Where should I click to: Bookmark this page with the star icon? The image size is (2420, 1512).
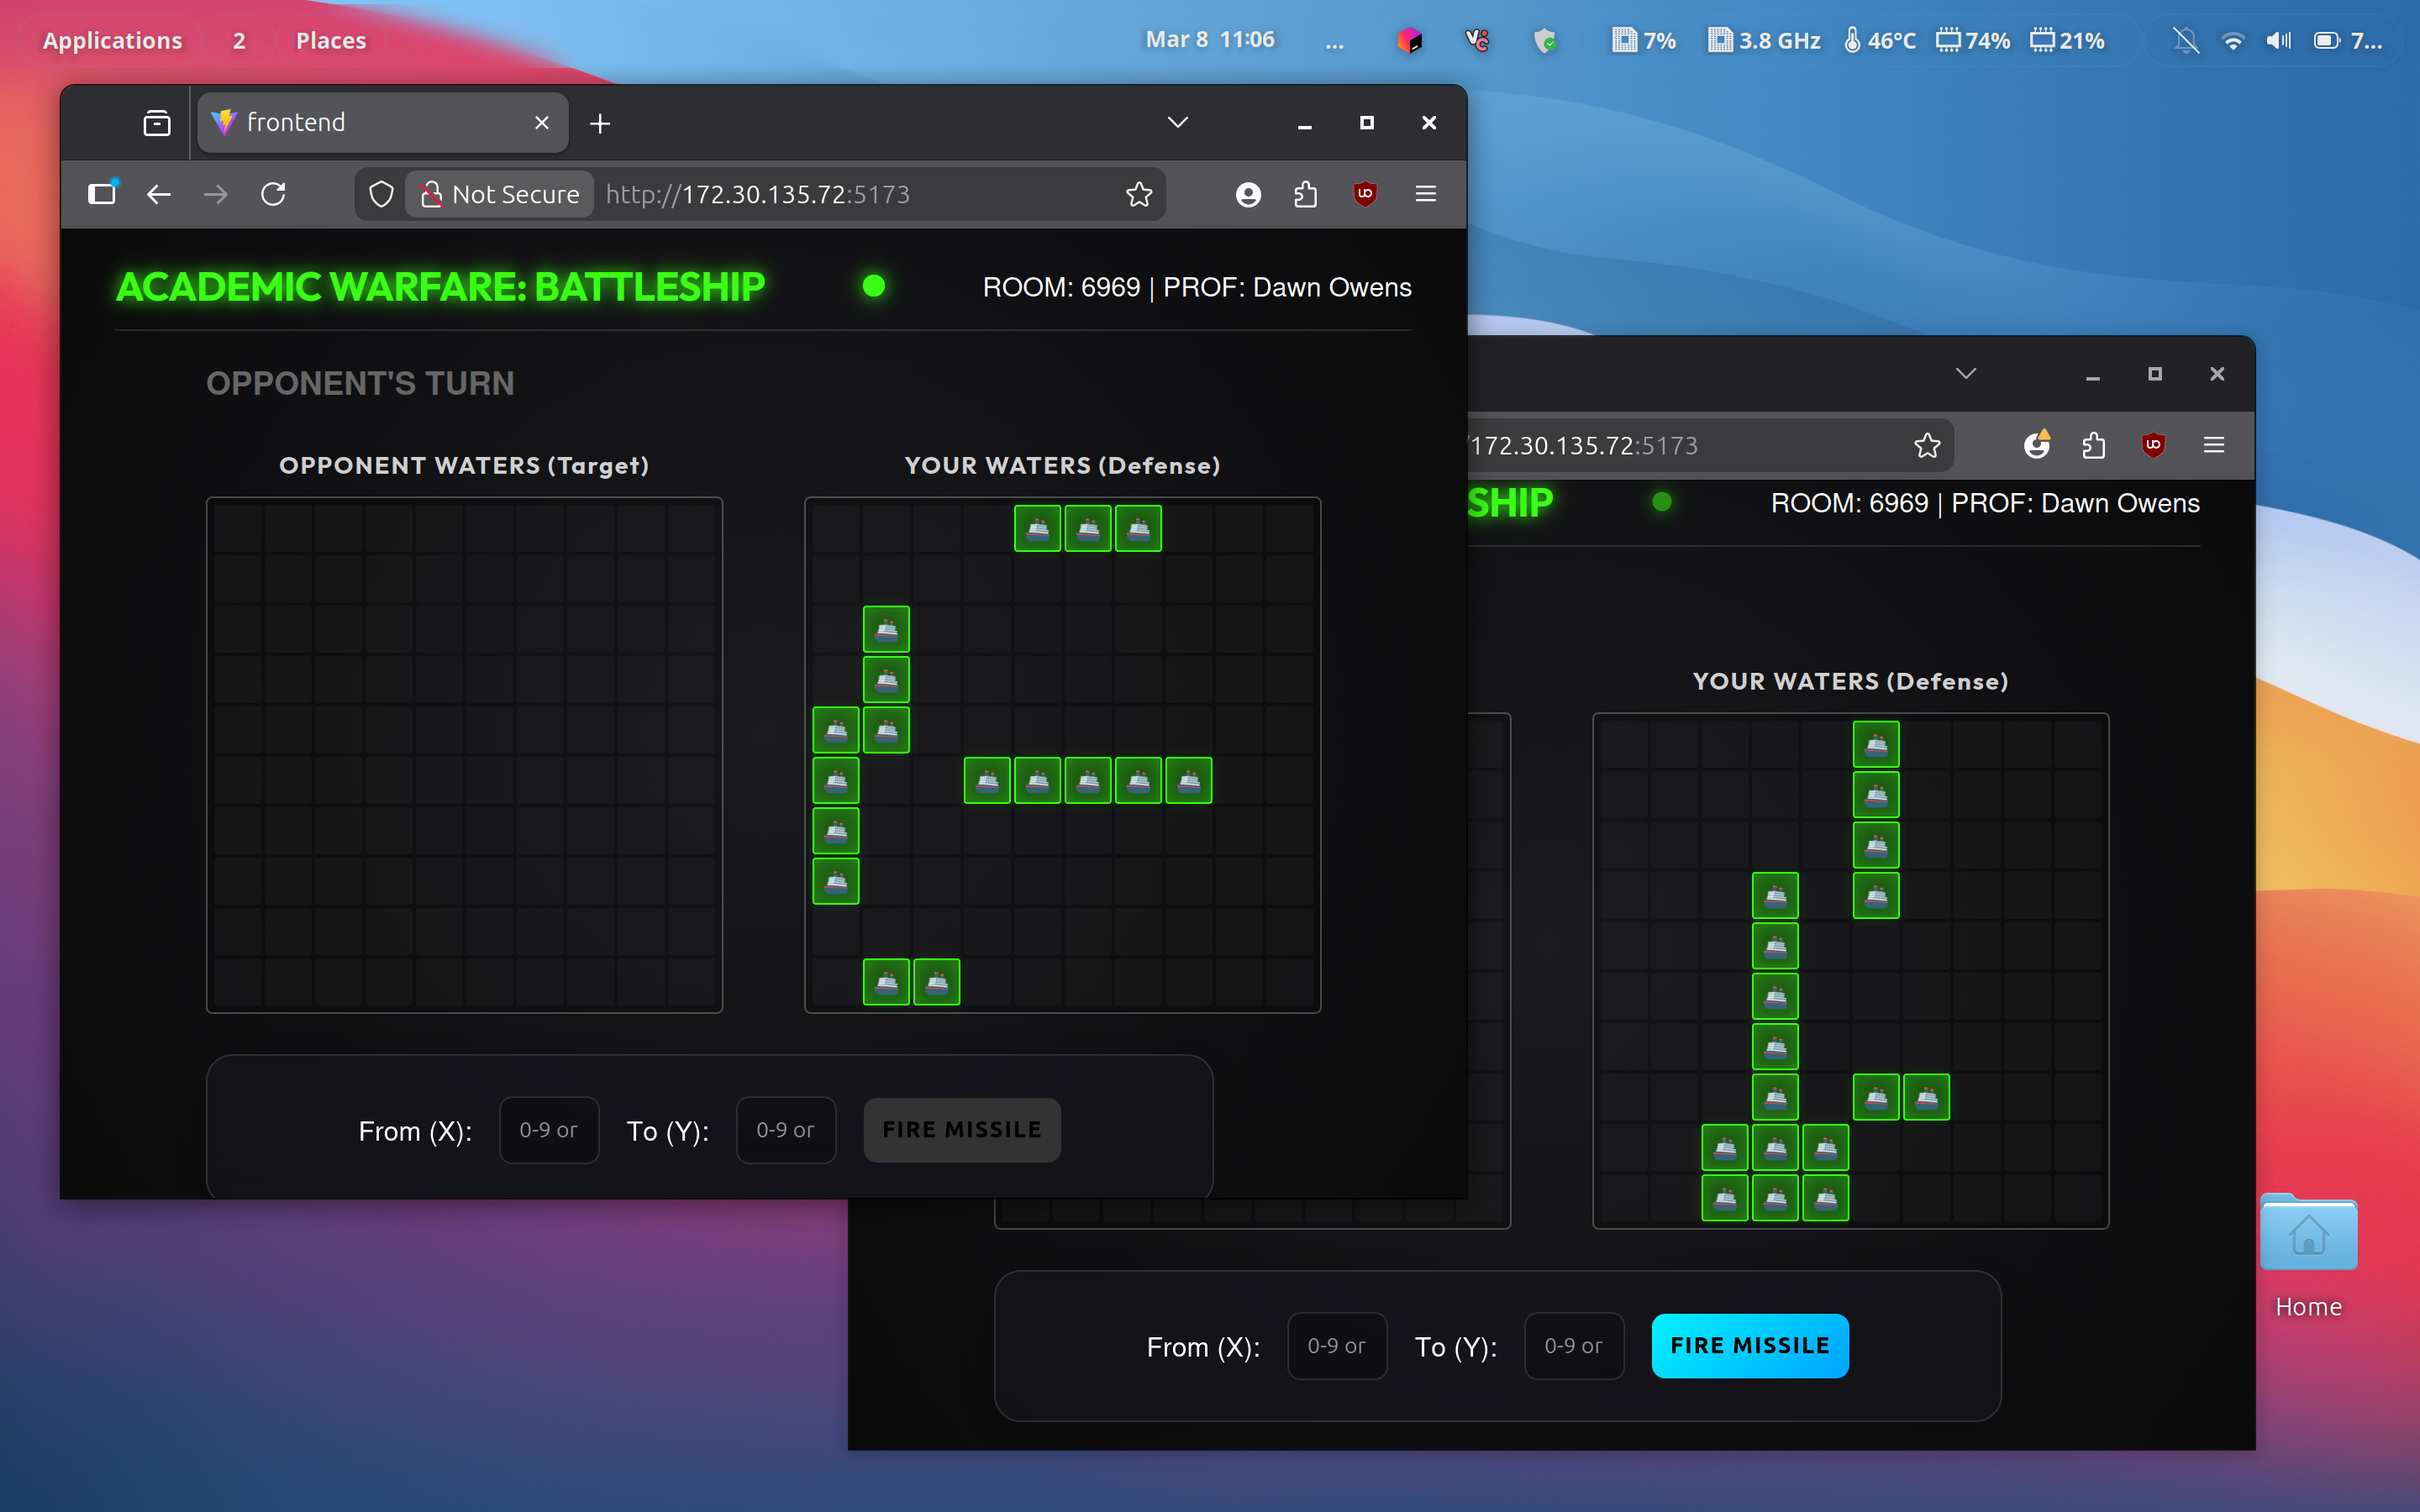pyautogui.click(x=1139, y=194)
